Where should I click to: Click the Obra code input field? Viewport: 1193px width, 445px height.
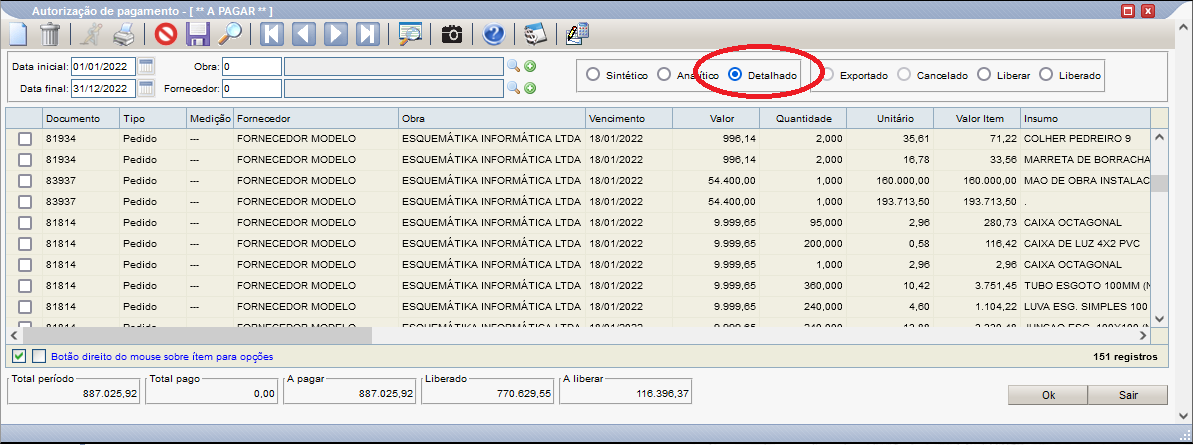coord(252,66)
